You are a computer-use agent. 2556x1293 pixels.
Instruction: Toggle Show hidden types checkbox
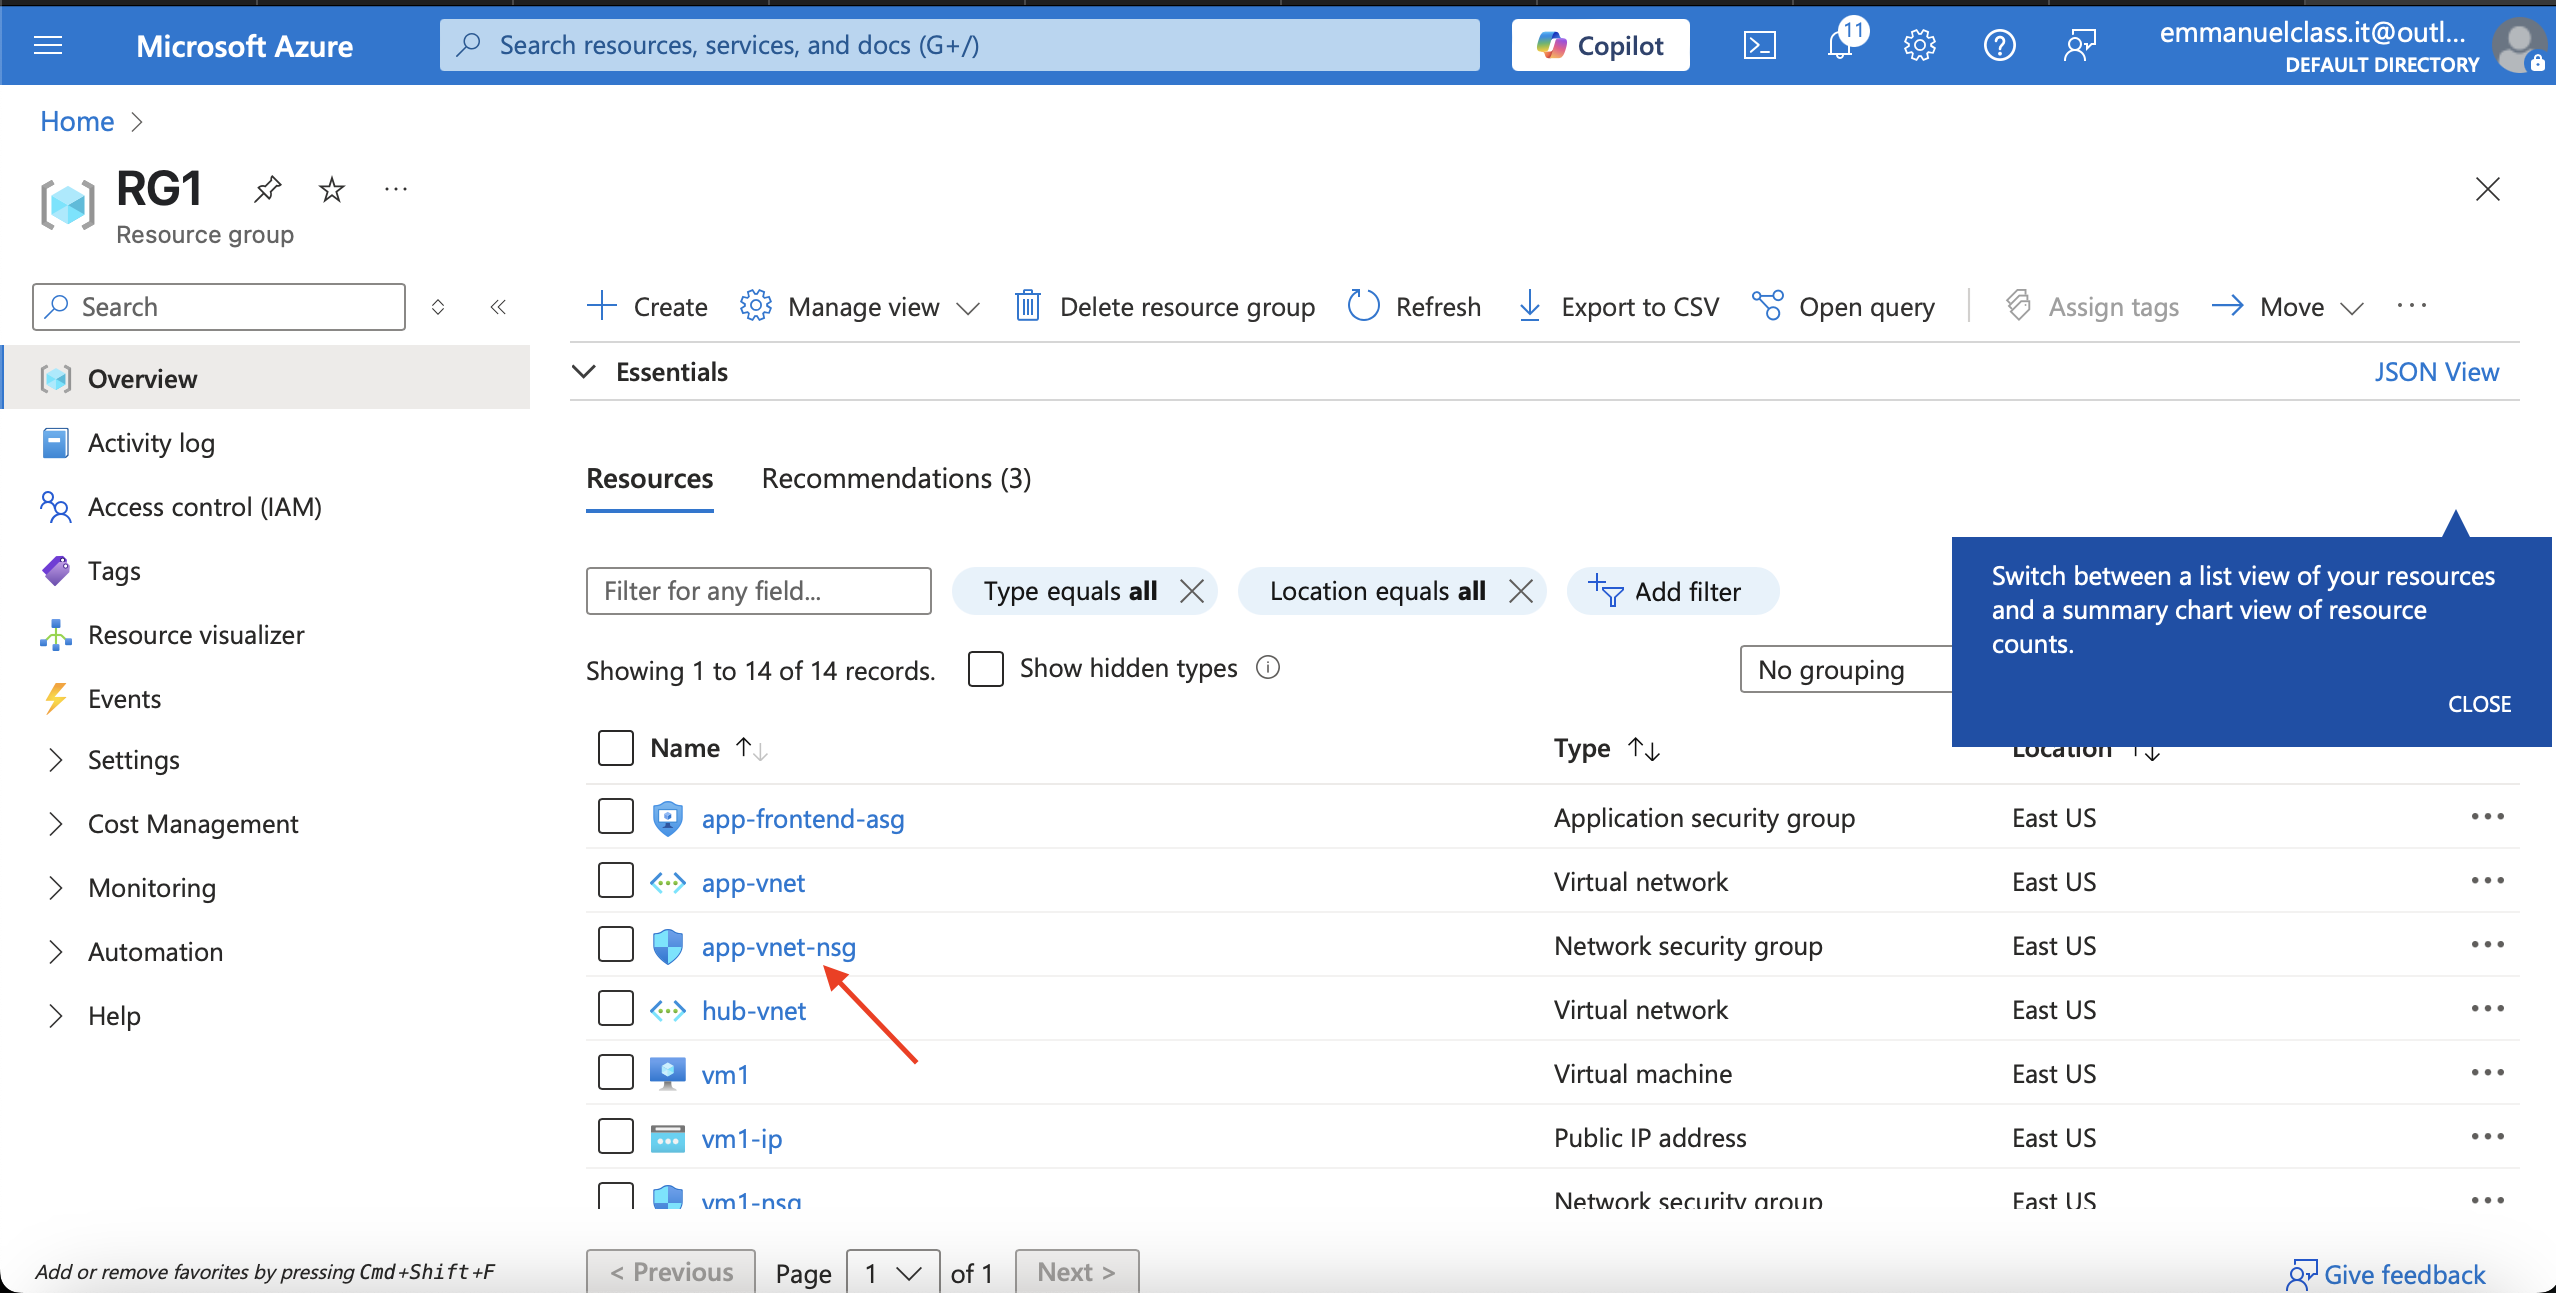click(x=986, y=668)
